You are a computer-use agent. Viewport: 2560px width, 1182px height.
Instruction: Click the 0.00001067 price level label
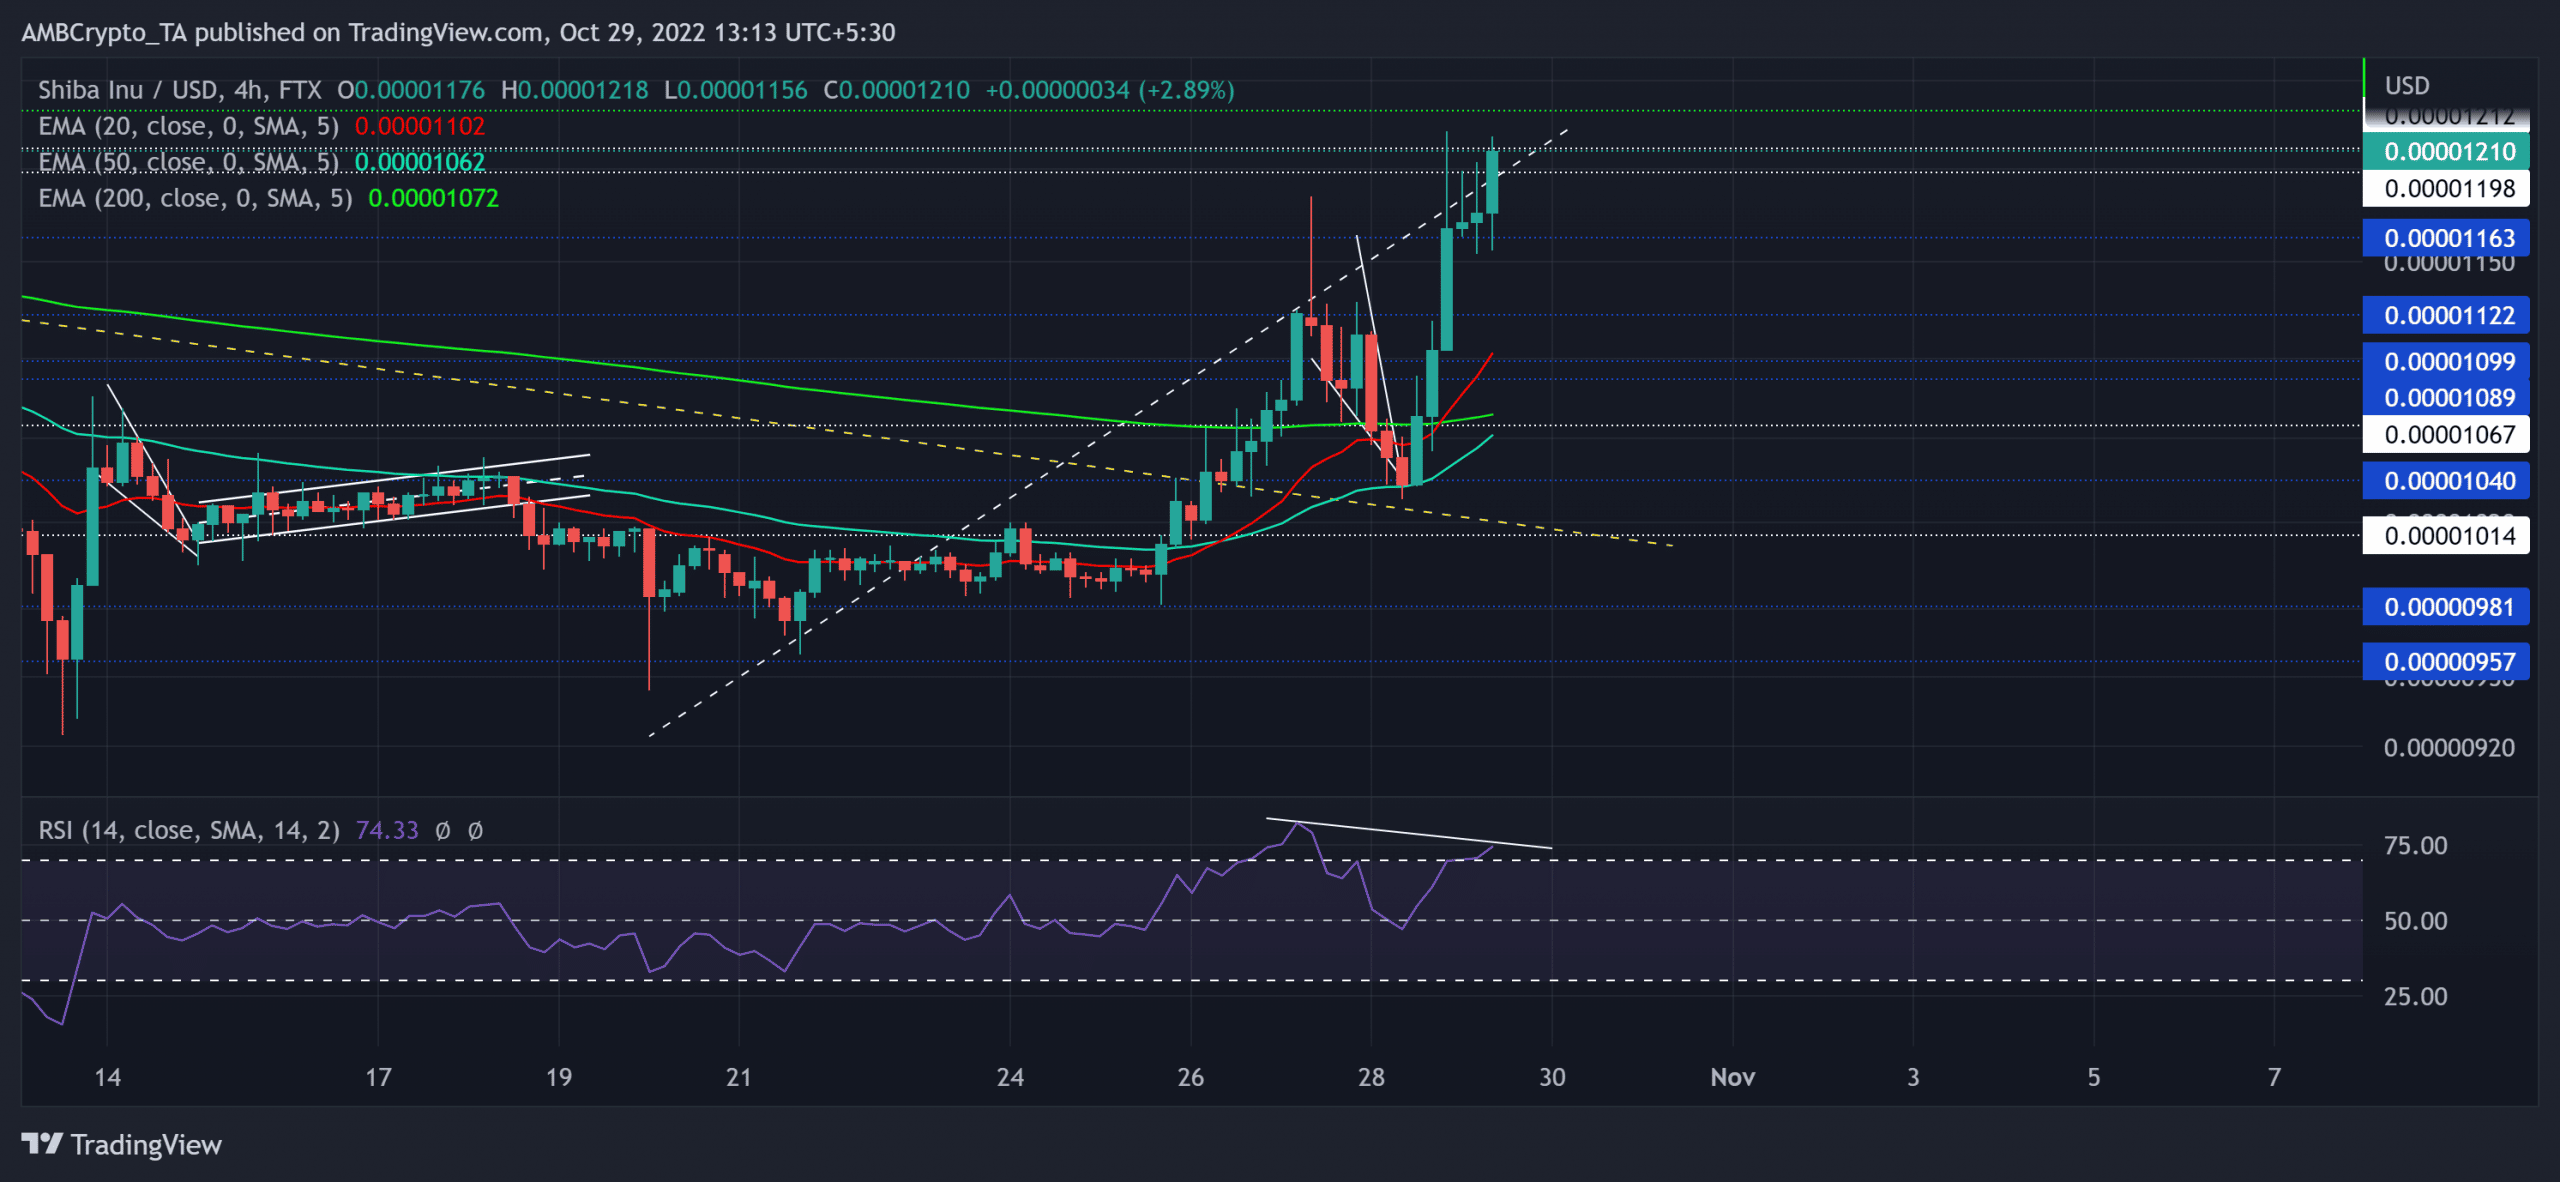[x=2446, y=434]
